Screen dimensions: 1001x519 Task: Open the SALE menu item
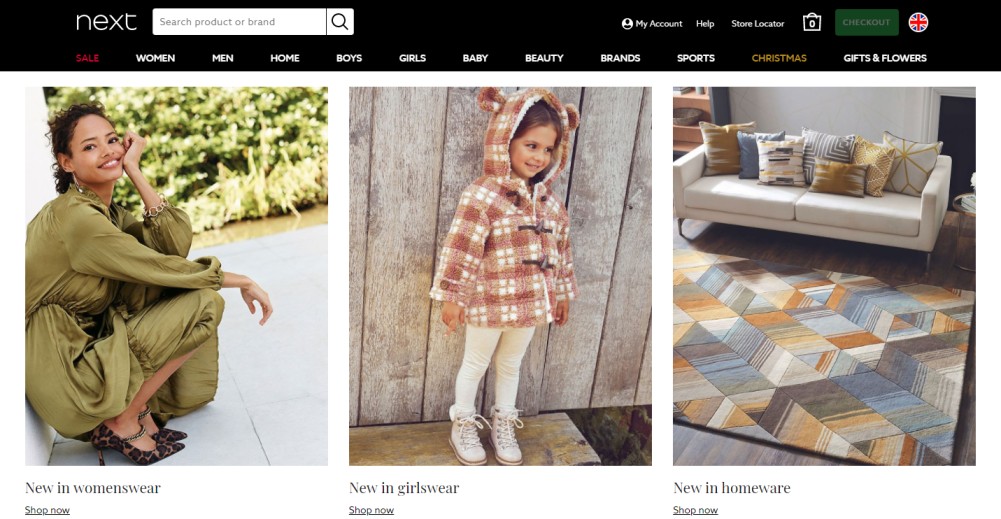(87, 58)
